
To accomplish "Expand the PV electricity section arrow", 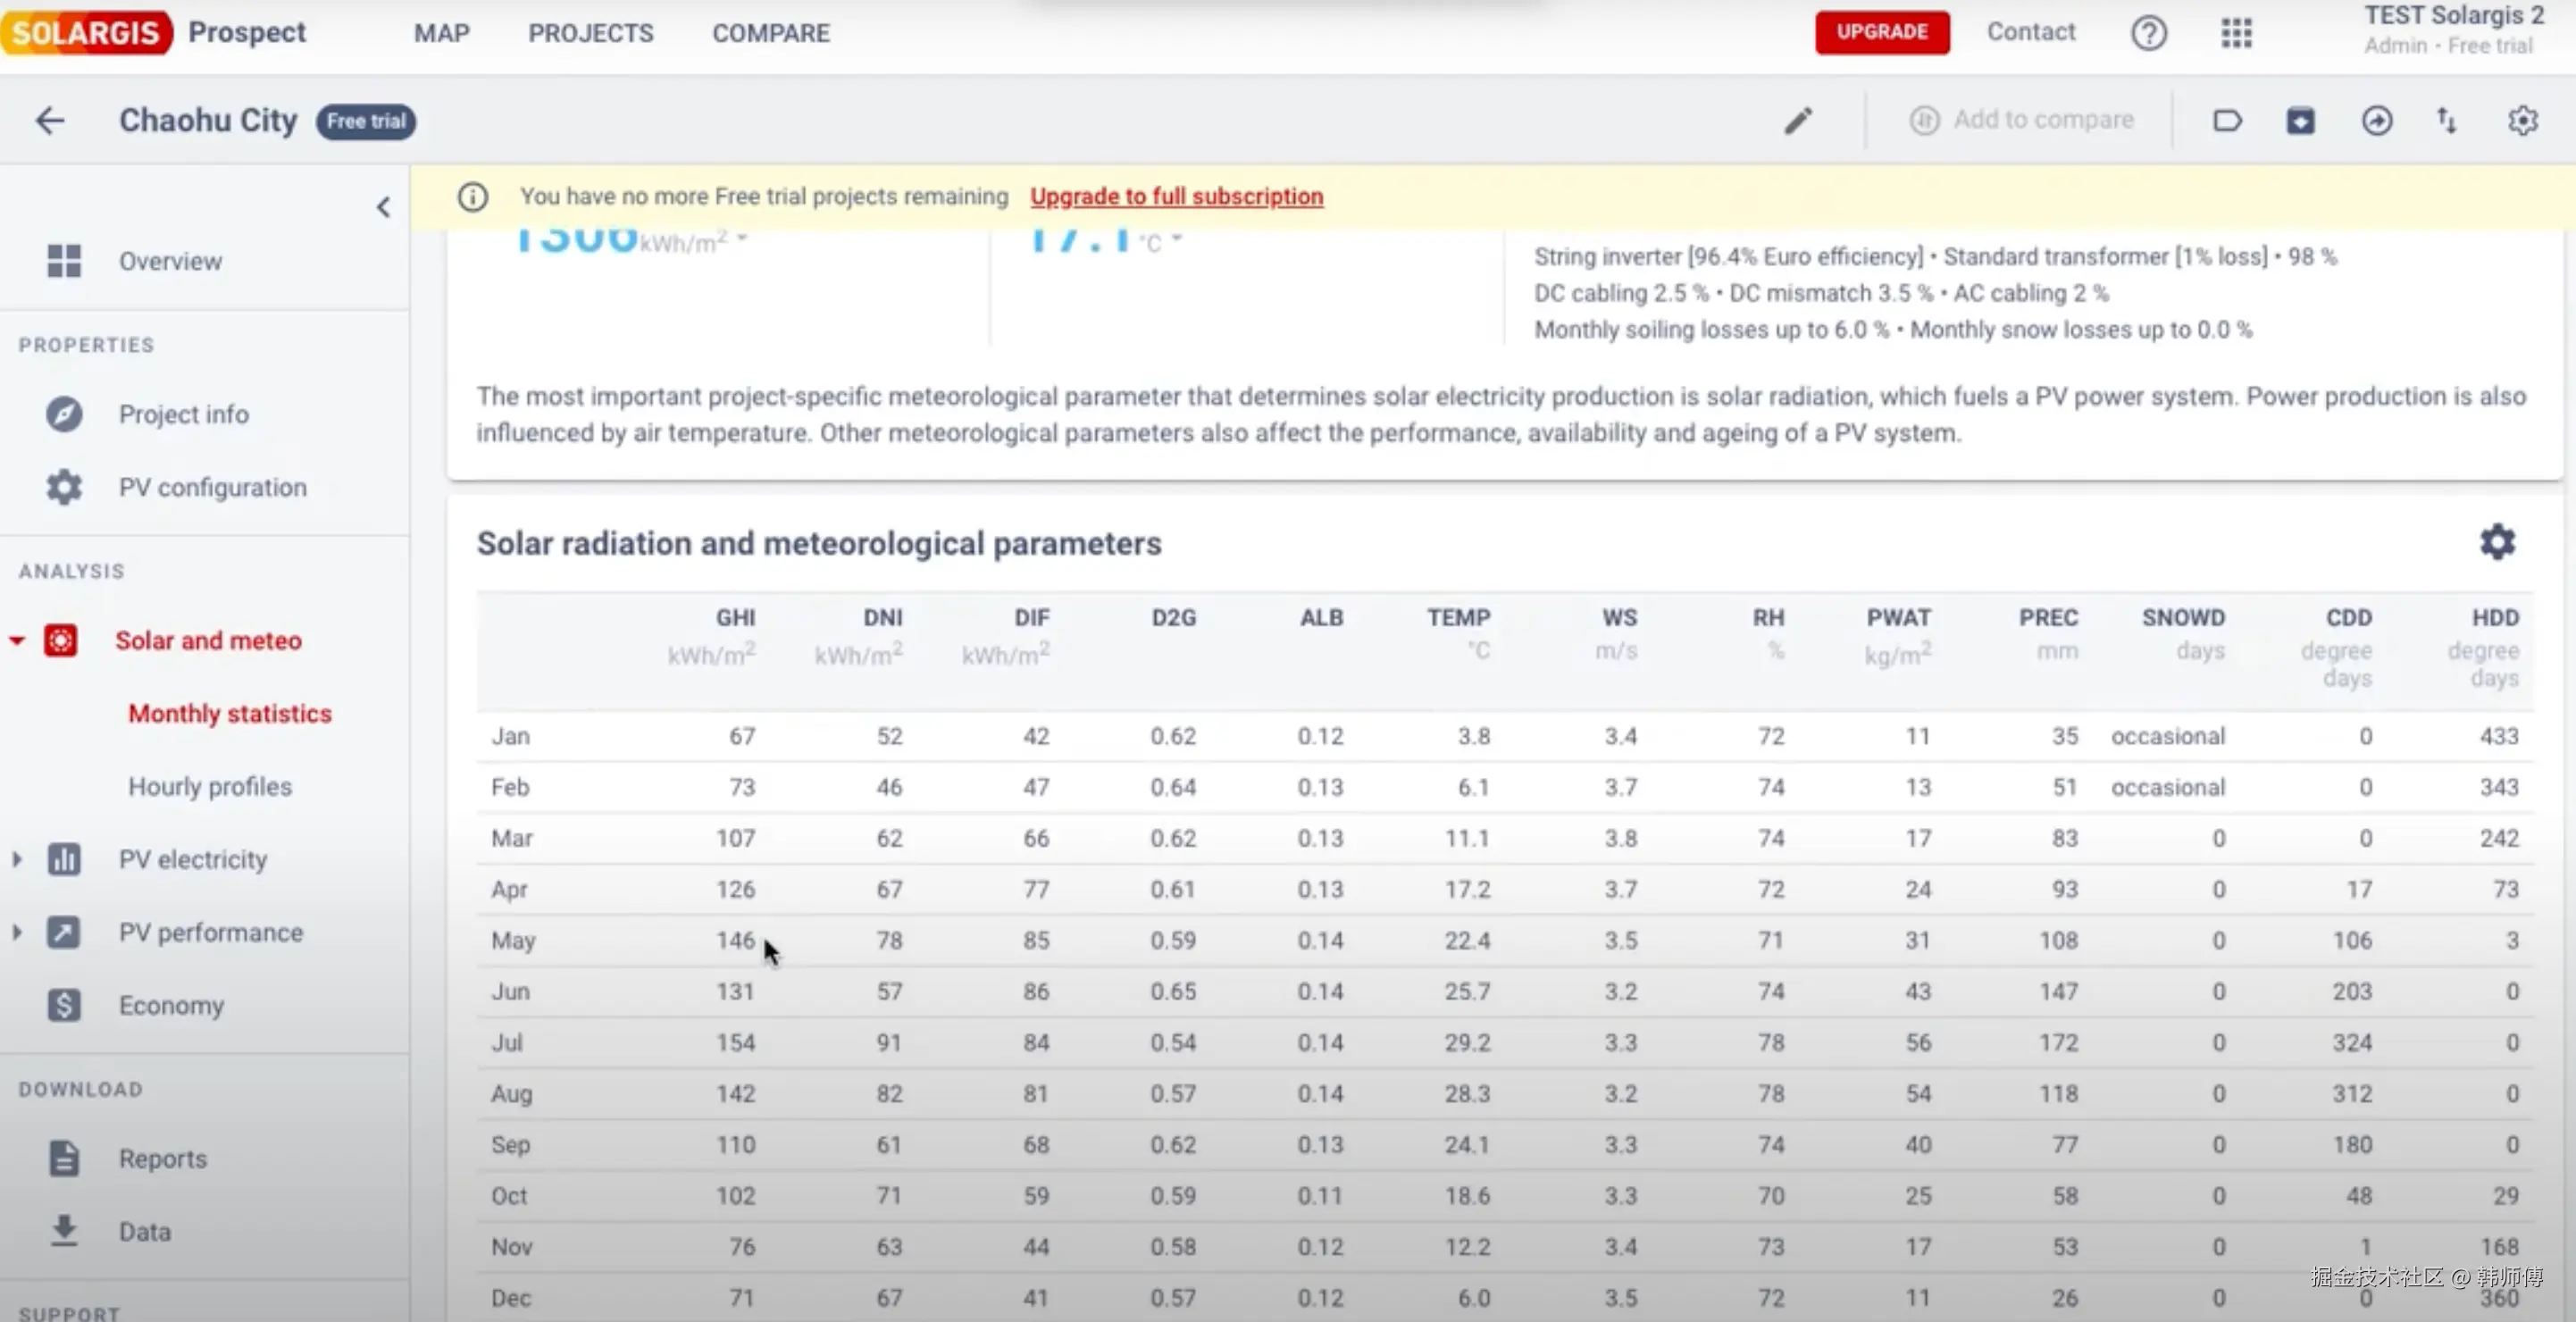I will tap(17, 859).
